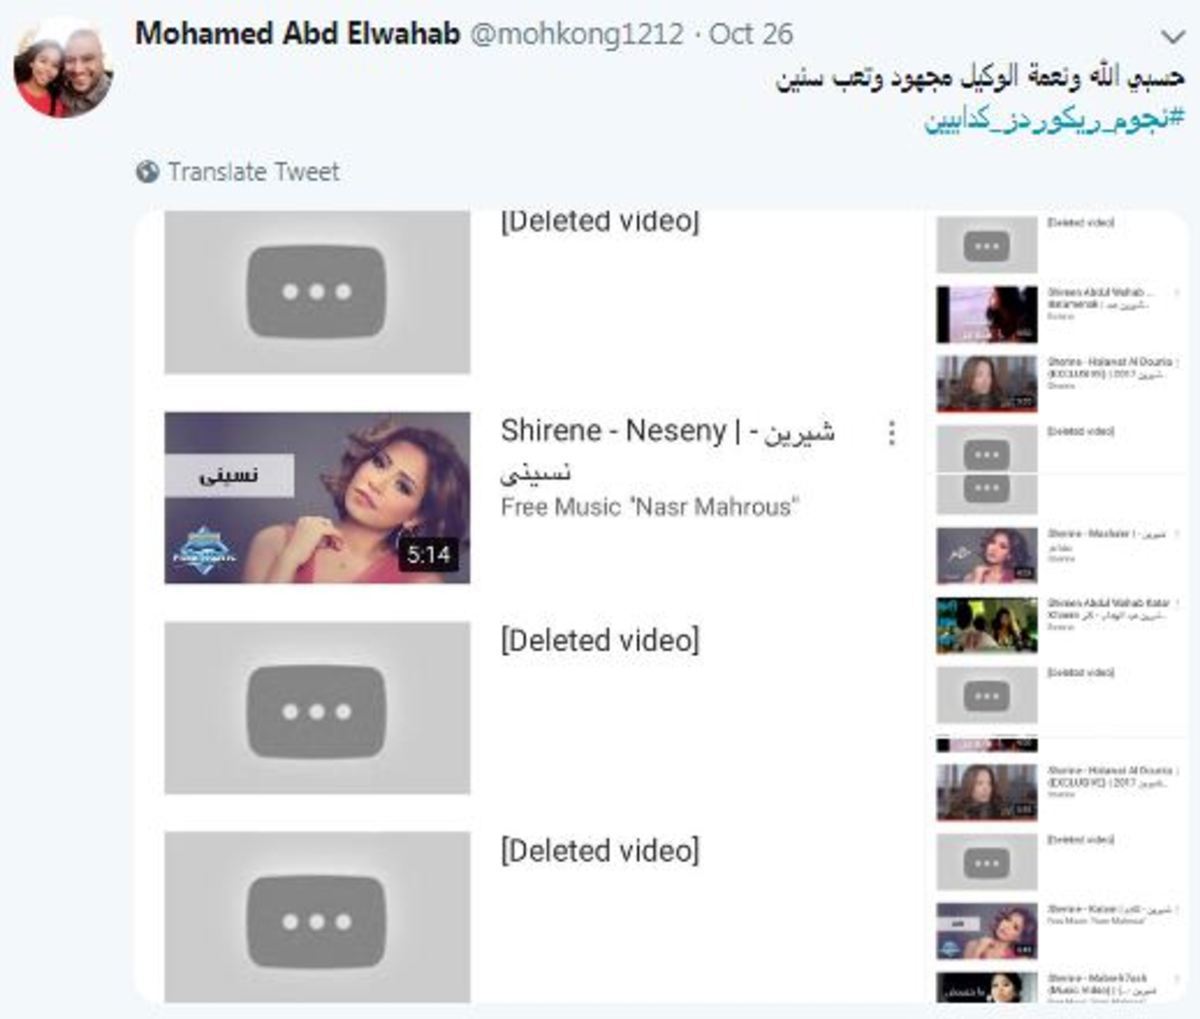1200x1019 pixels.
Task: Click the globe icon beside Translate Tweet
Action: coord(147,172)
